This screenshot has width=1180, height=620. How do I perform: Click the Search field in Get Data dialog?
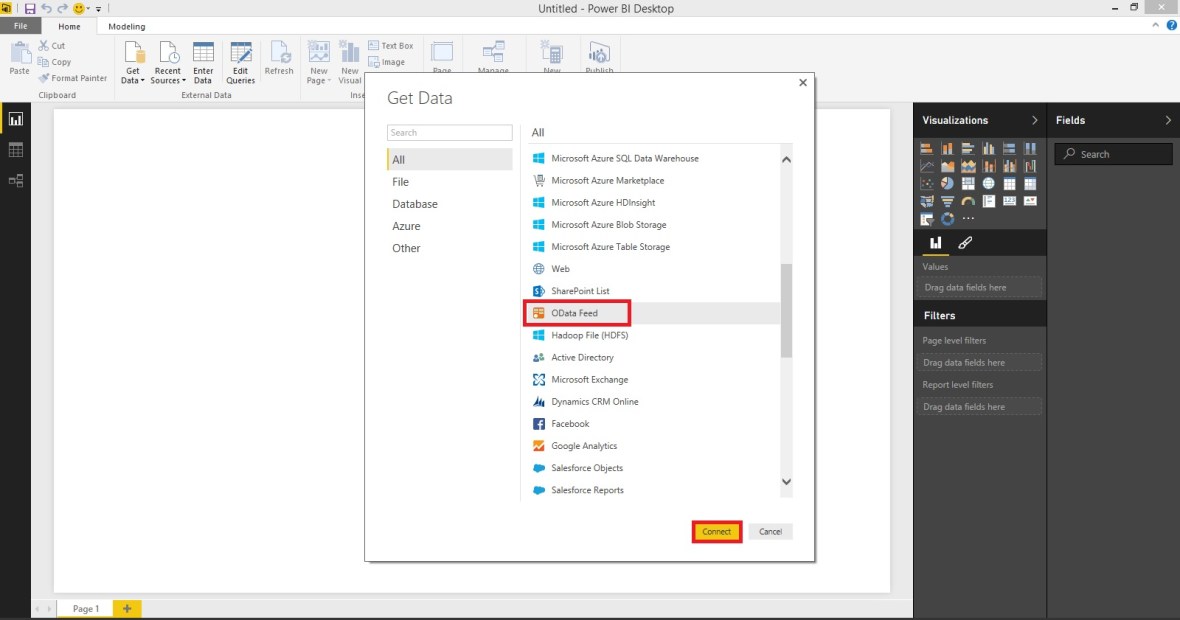(x=449, y=132)
